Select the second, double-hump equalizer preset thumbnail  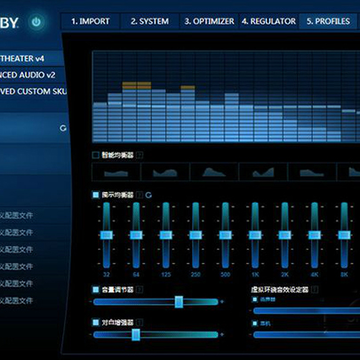tap(165, 172)
